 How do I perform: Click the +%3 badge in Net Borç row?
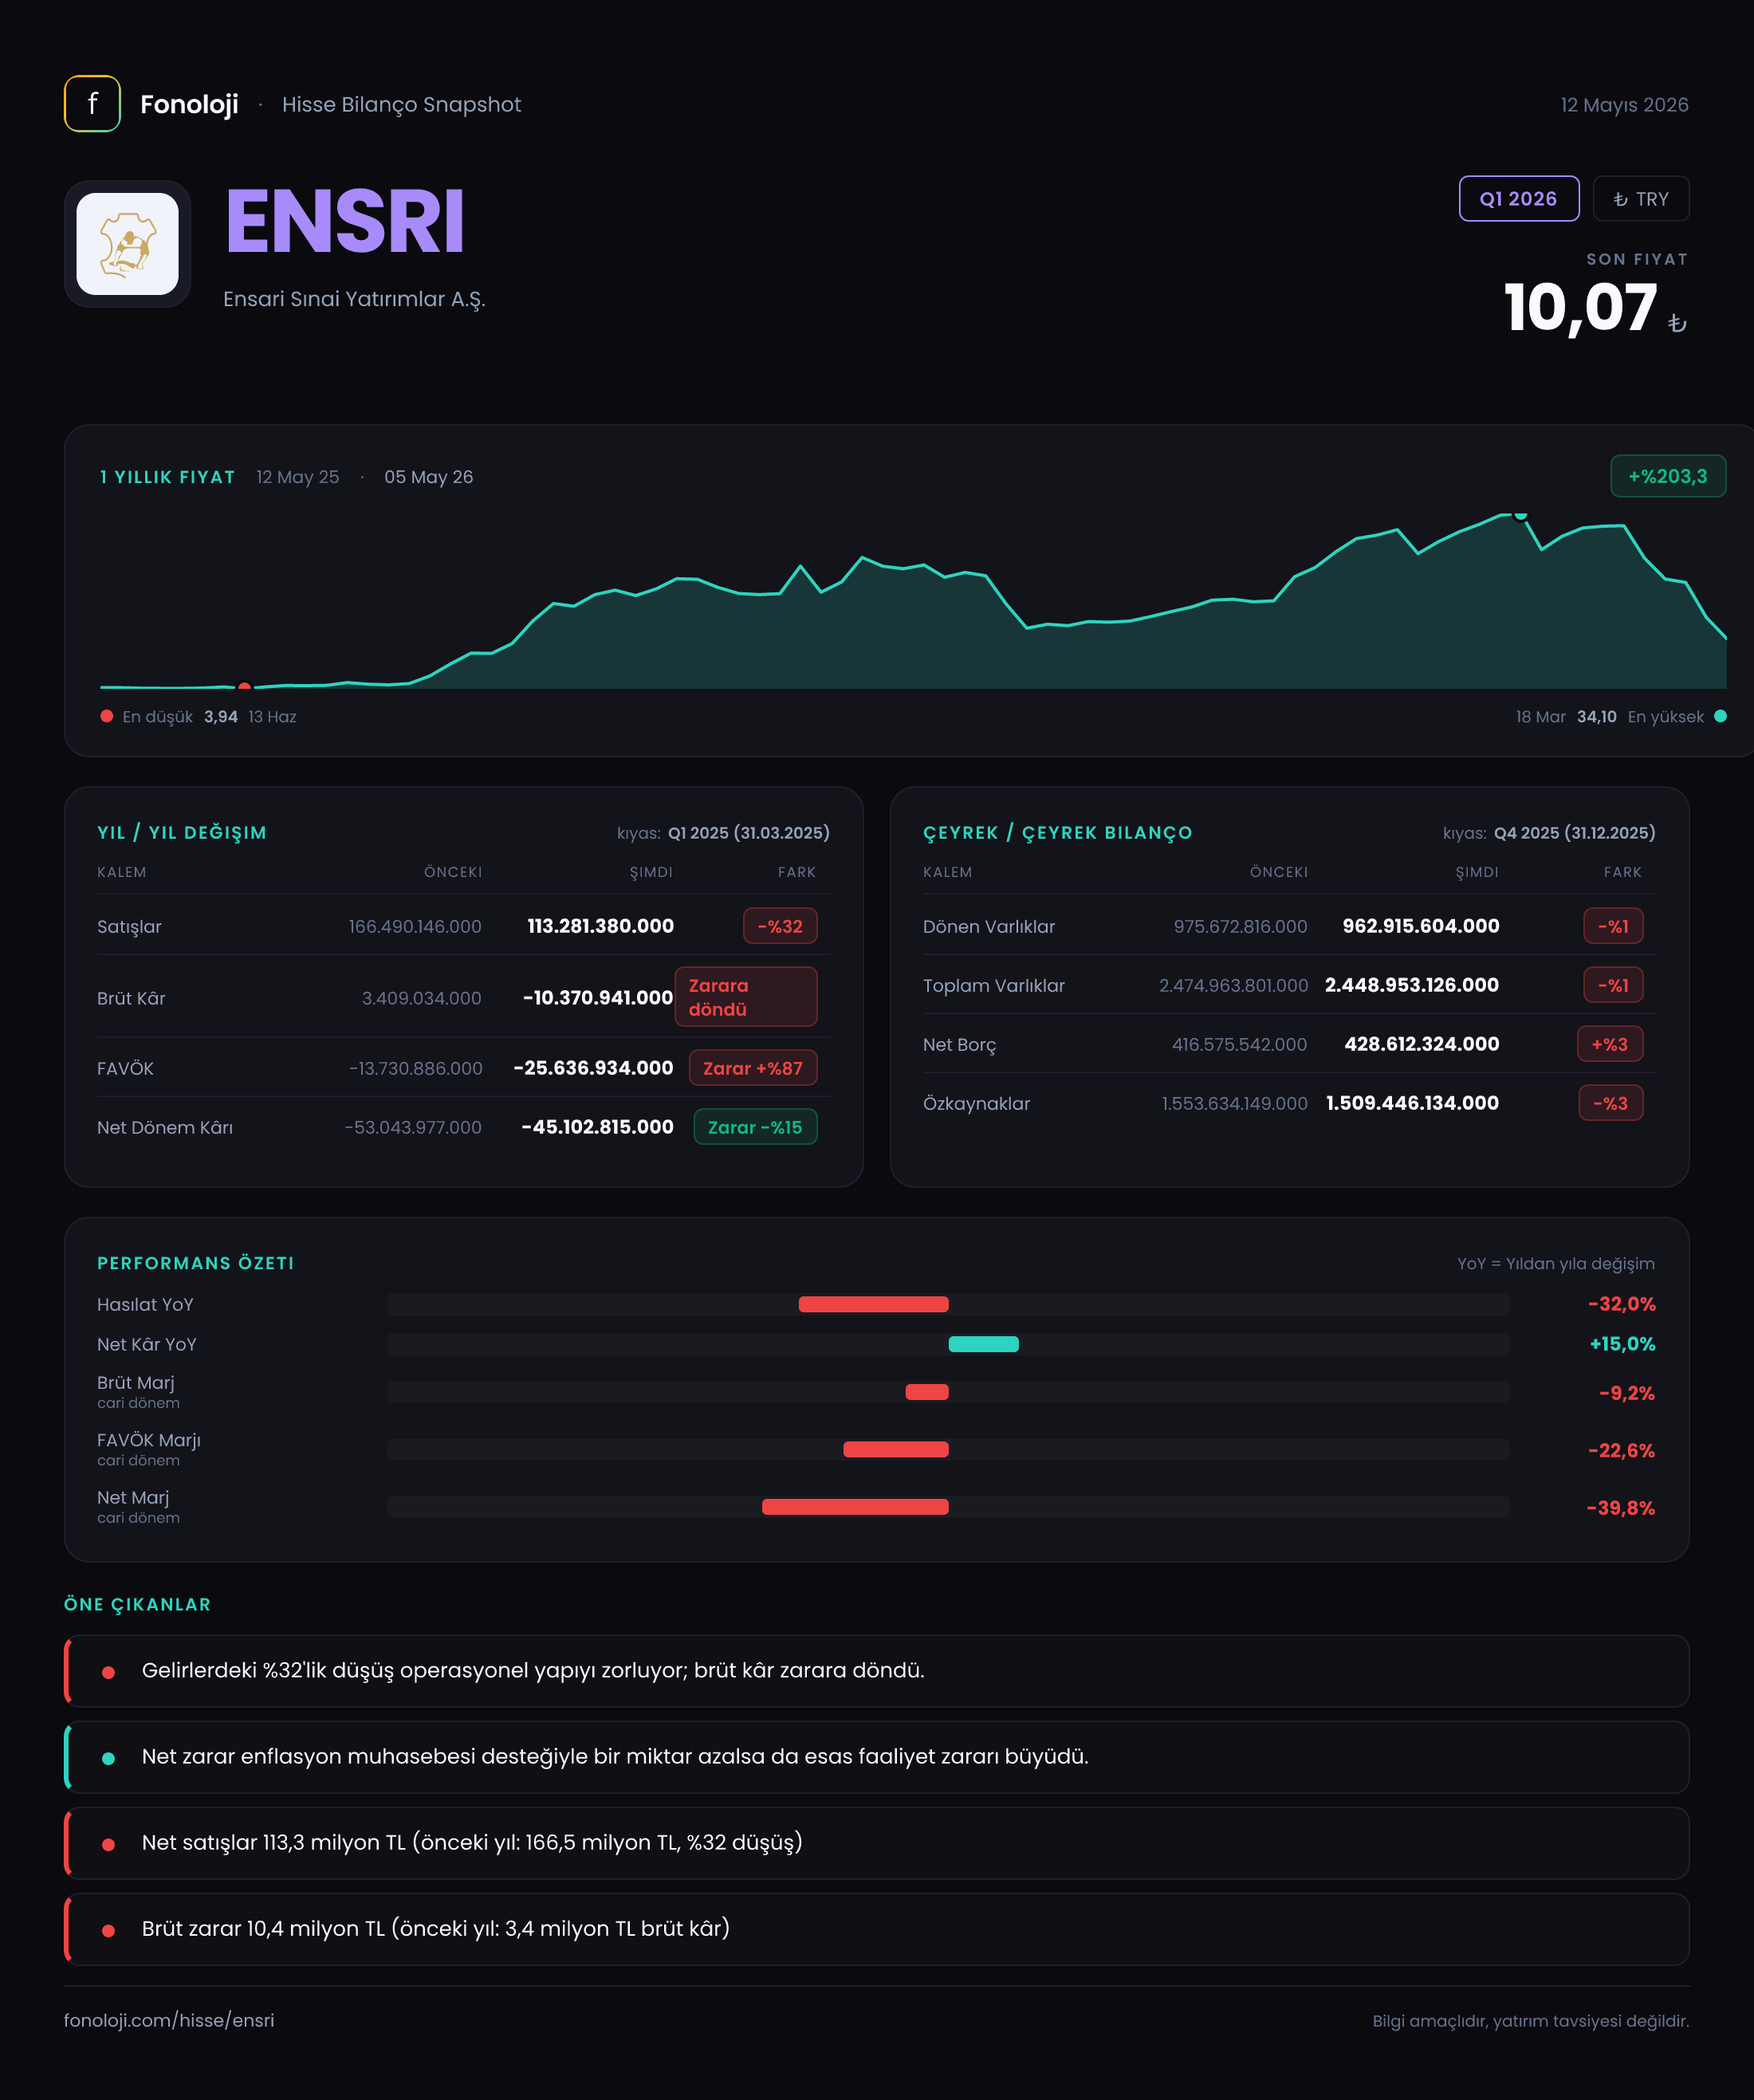tap(1610, 1044)
